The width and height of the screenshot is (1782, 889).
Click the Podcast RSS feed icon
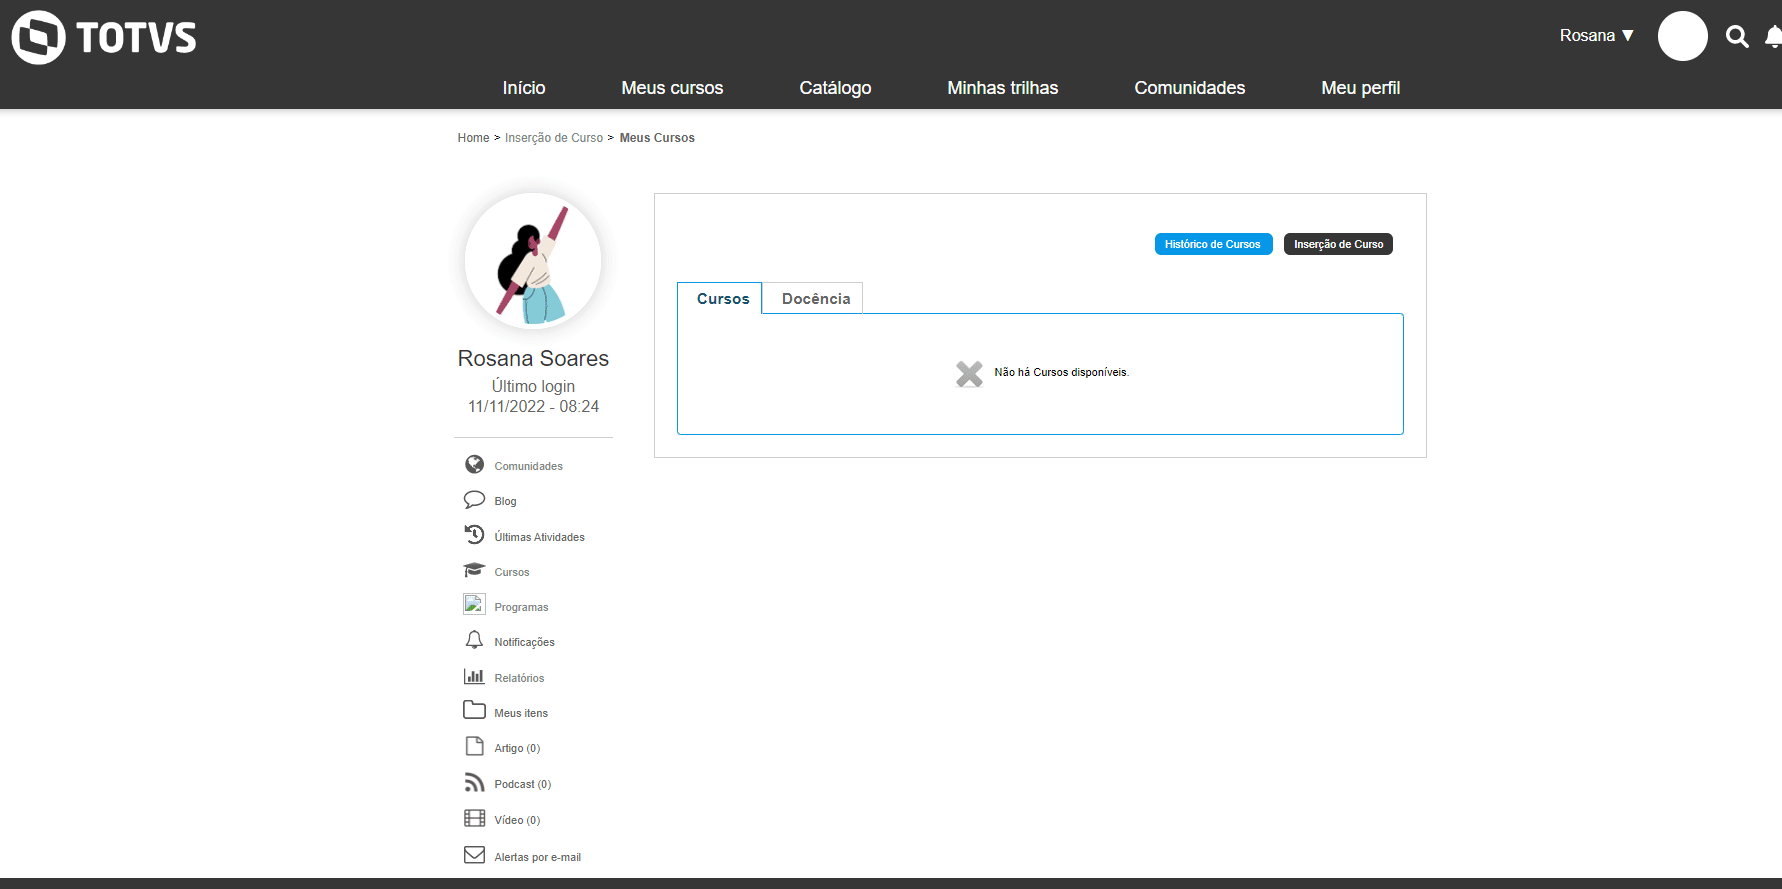click(474, 782)
